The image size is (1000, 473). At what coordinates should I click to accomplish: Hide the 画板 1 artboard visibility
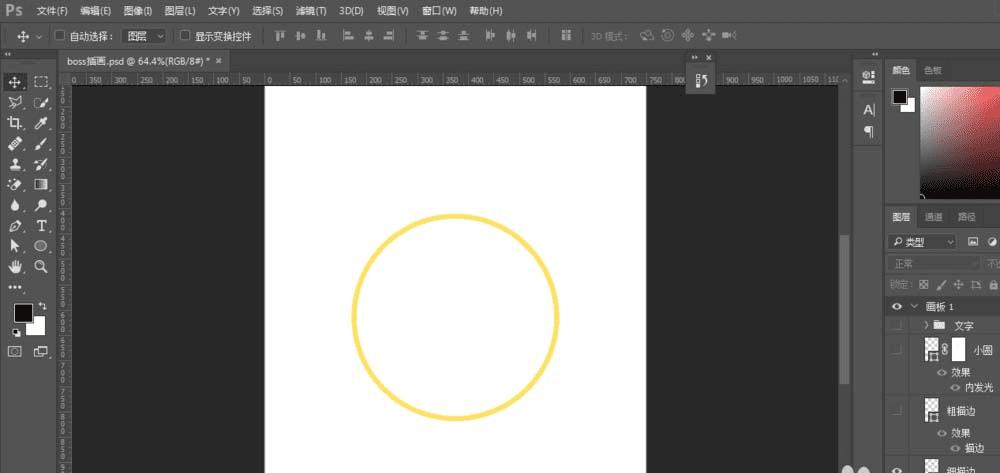pyautogui.click(x=897, y=307)
